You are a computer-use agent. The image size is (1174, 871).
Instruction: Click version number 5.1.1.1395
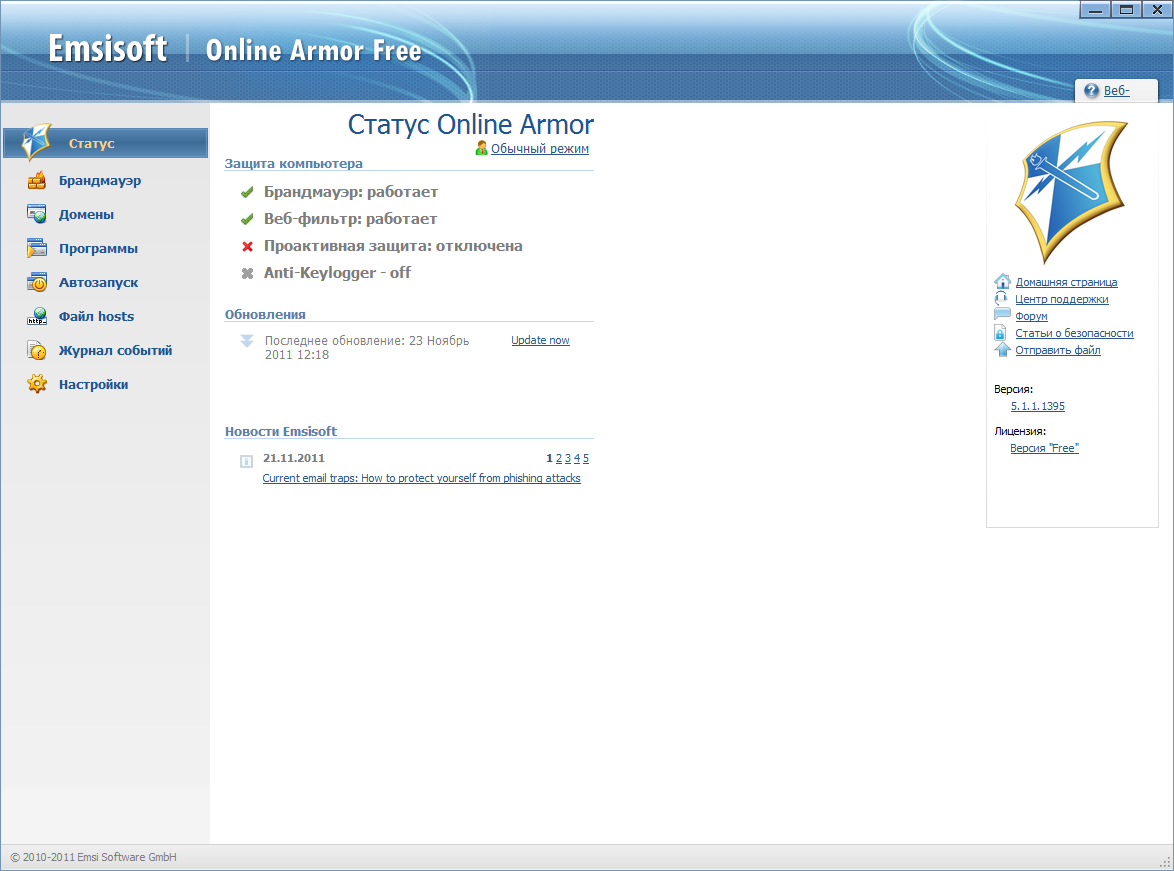pos(1038,406)
